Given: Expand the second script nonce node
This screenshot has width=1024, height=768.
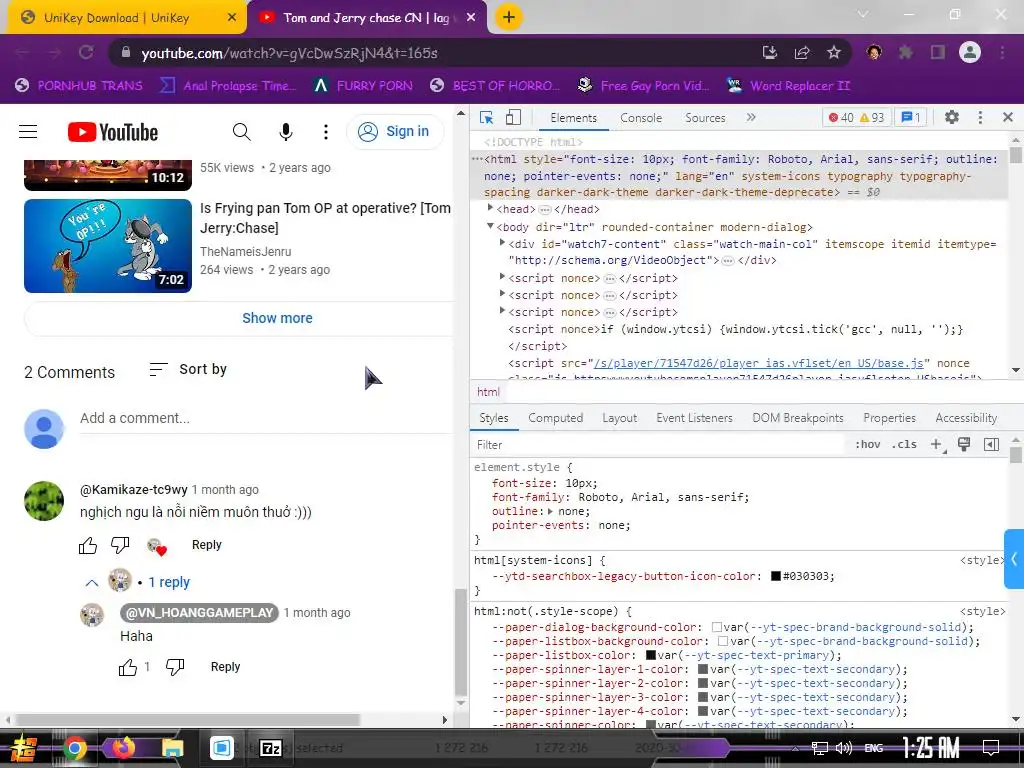Looking at the screenshot, I should point(502,294).
